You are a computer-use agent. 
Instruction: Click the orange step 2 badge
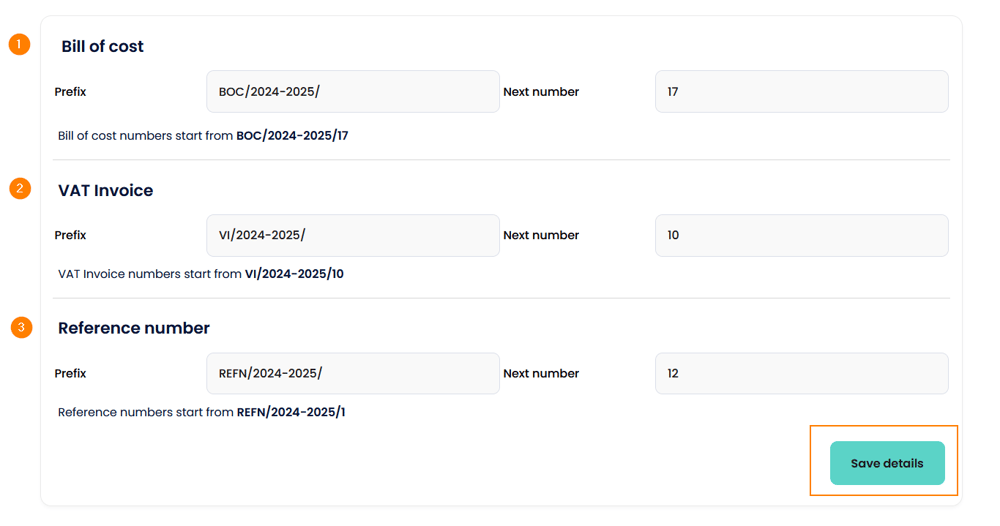[x=20, y=188]
